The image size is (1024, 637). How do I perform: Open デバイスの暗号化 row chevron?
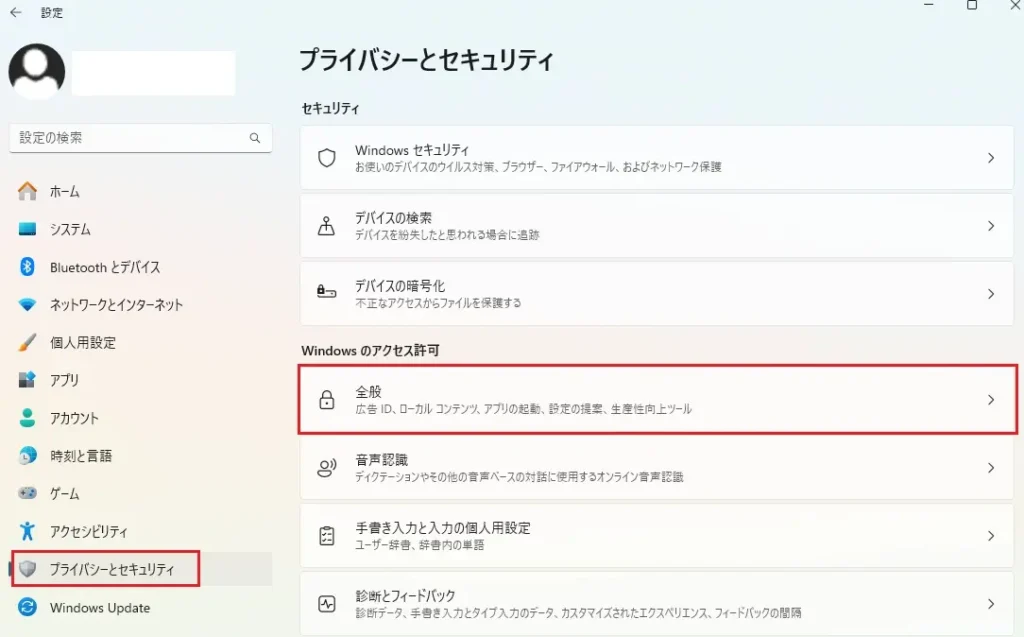point(991,294)
